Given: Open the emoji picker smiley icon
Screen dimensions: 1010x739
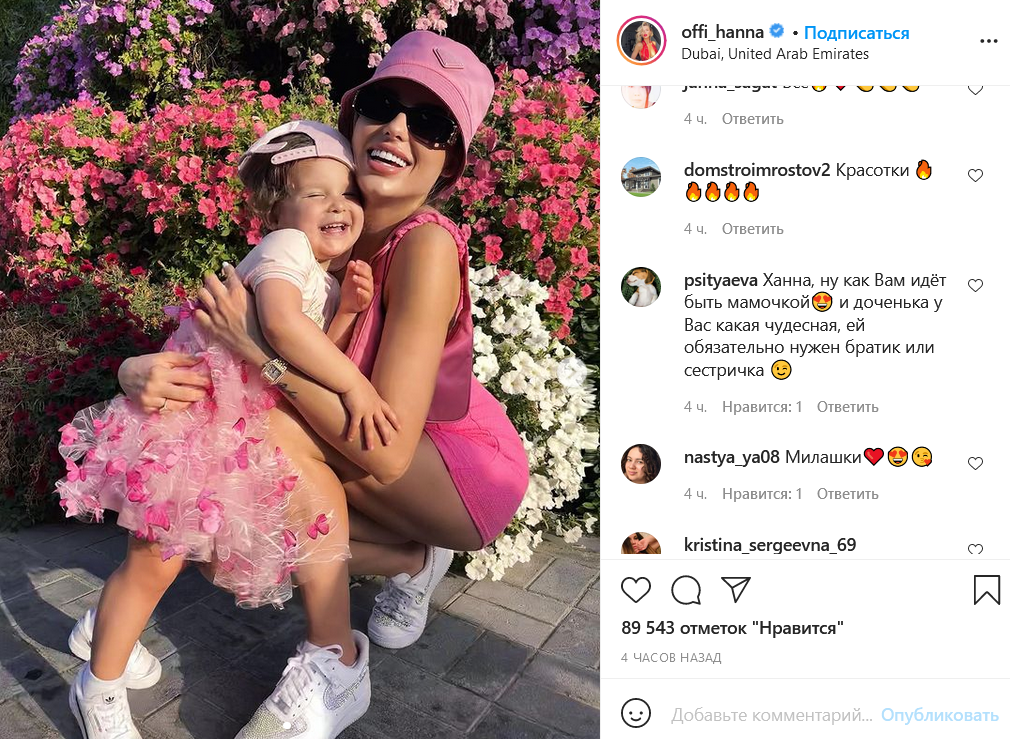Looking at the screenshot, I should [x=636, y=714].
